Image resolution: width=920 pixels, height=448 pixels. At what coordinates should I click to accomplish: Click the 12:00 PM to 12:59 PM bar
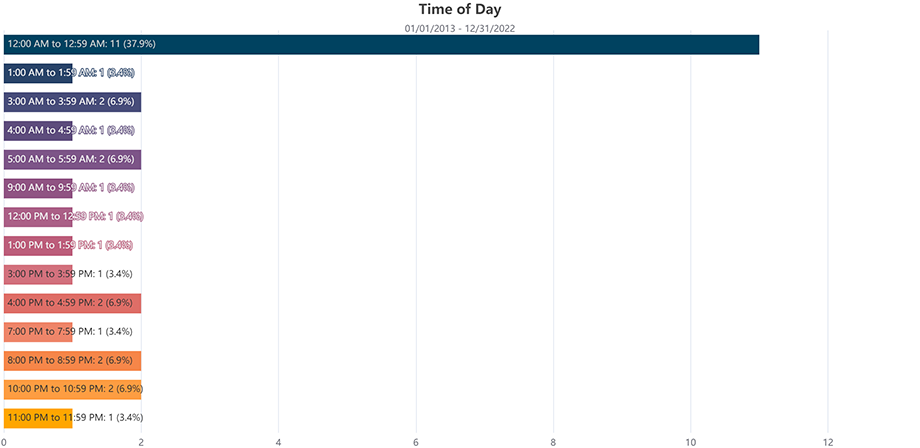[x=38, y=217]
